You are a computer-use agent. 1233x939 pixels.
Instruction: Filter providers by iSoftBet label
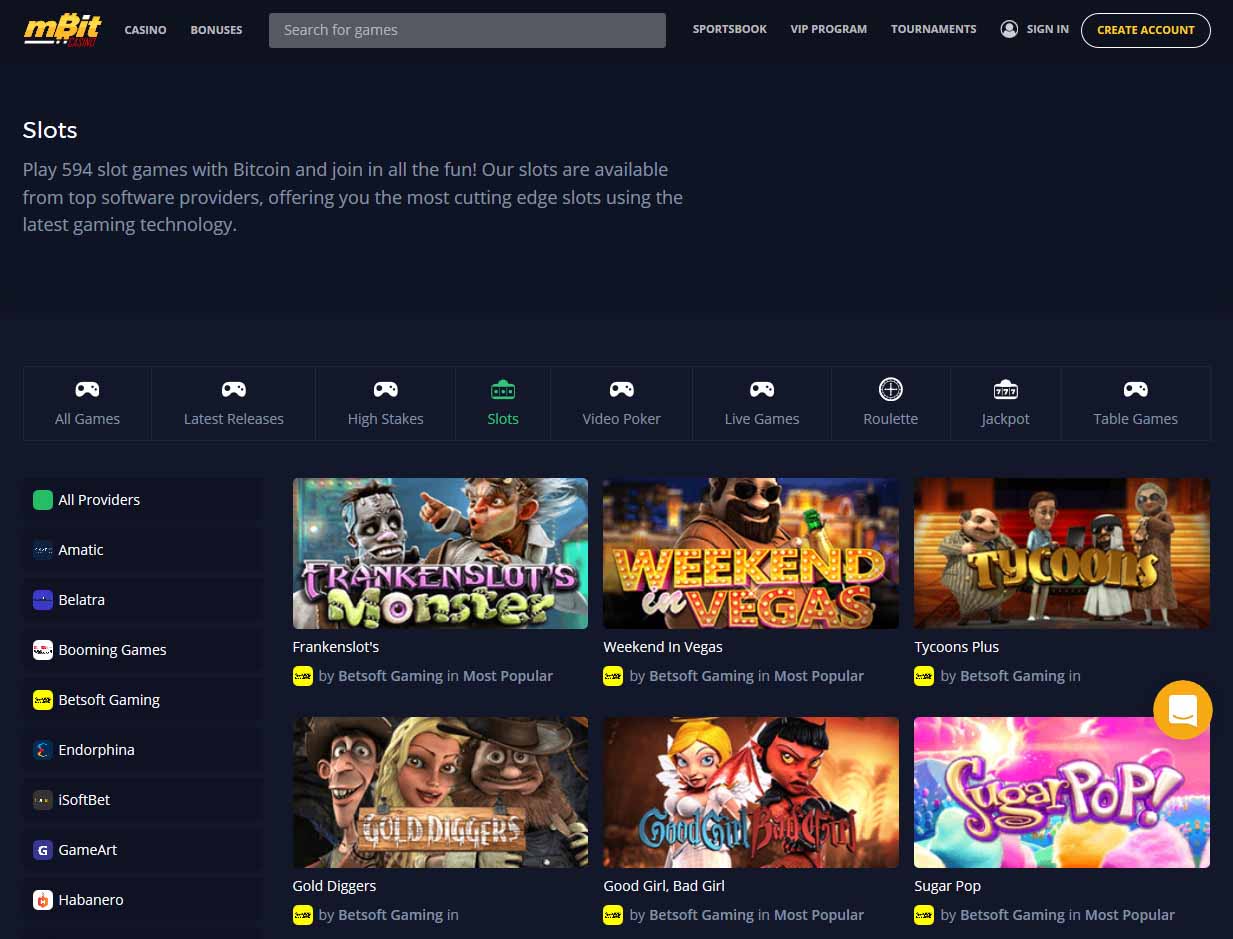(x=85, y=800)
